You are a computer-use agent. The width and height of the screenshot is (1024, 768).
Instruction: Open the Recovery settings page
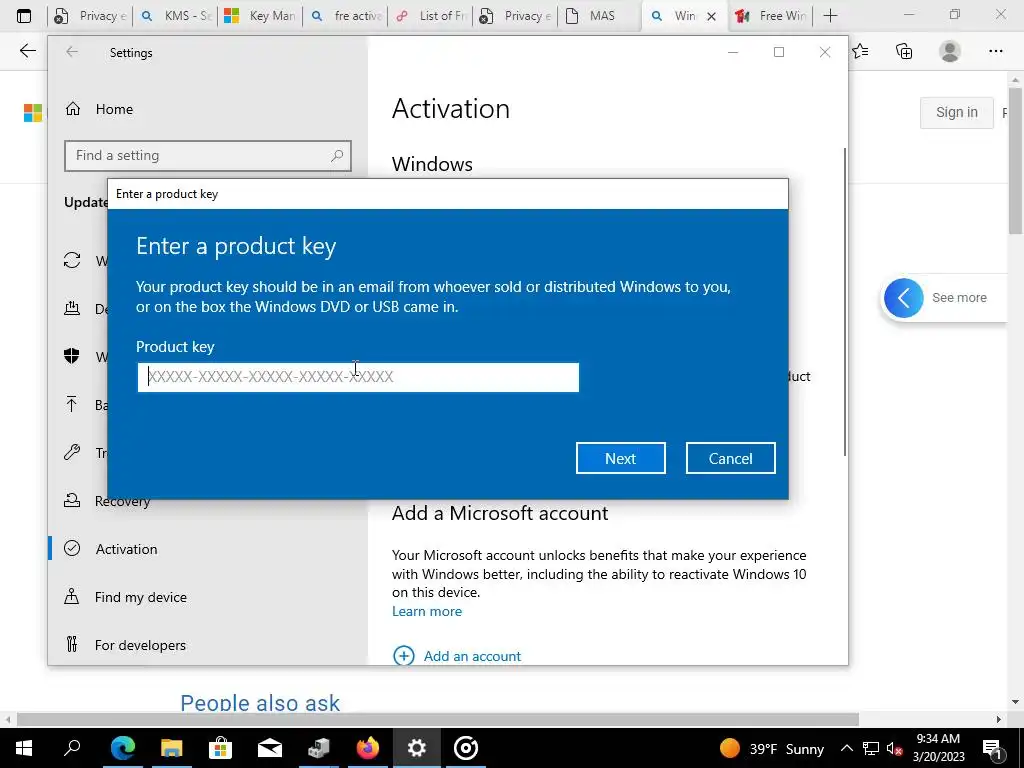[122, 501]
